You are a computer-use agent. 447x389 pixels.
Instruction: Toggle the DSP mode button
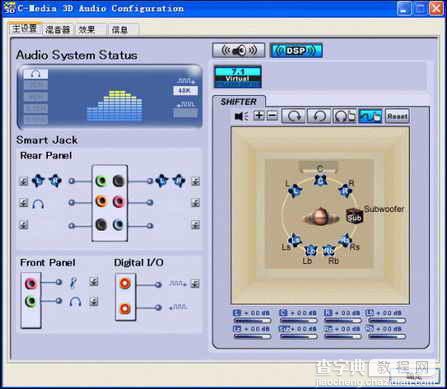click(x=296, y=51)
